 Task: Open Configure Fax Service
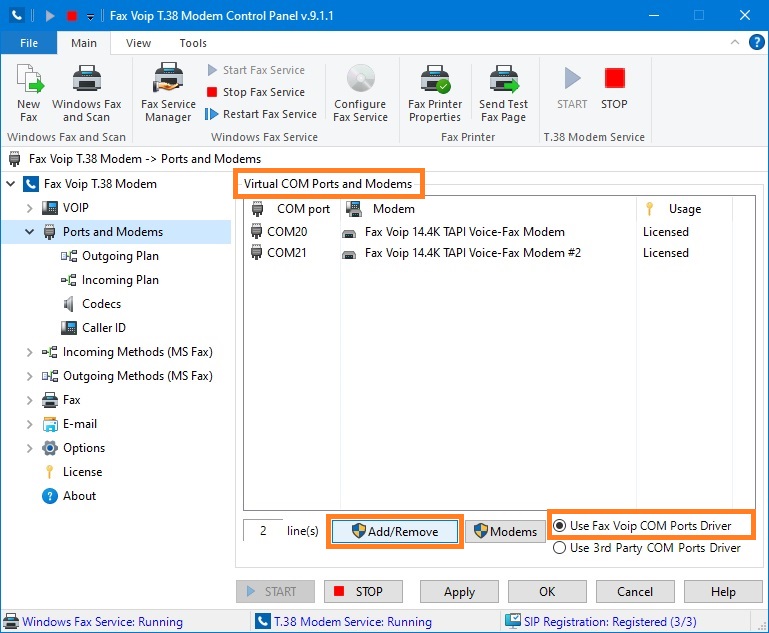[x=360, y=93]
